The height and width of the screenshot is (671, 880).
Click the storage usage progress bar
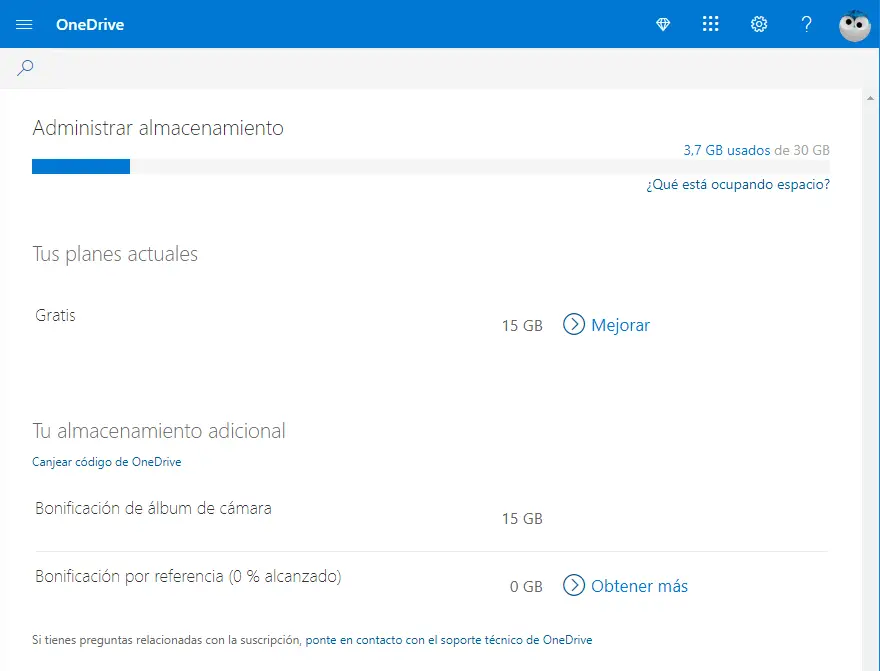point(430,167)
